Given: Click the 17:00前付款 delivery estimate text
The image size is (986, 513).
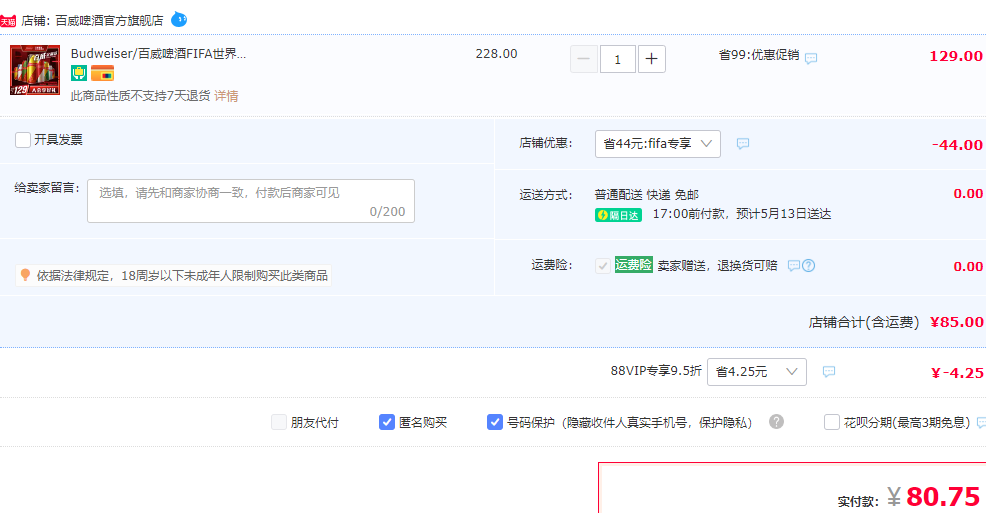Looking at the screenshot, I should [x=741, y=214].
